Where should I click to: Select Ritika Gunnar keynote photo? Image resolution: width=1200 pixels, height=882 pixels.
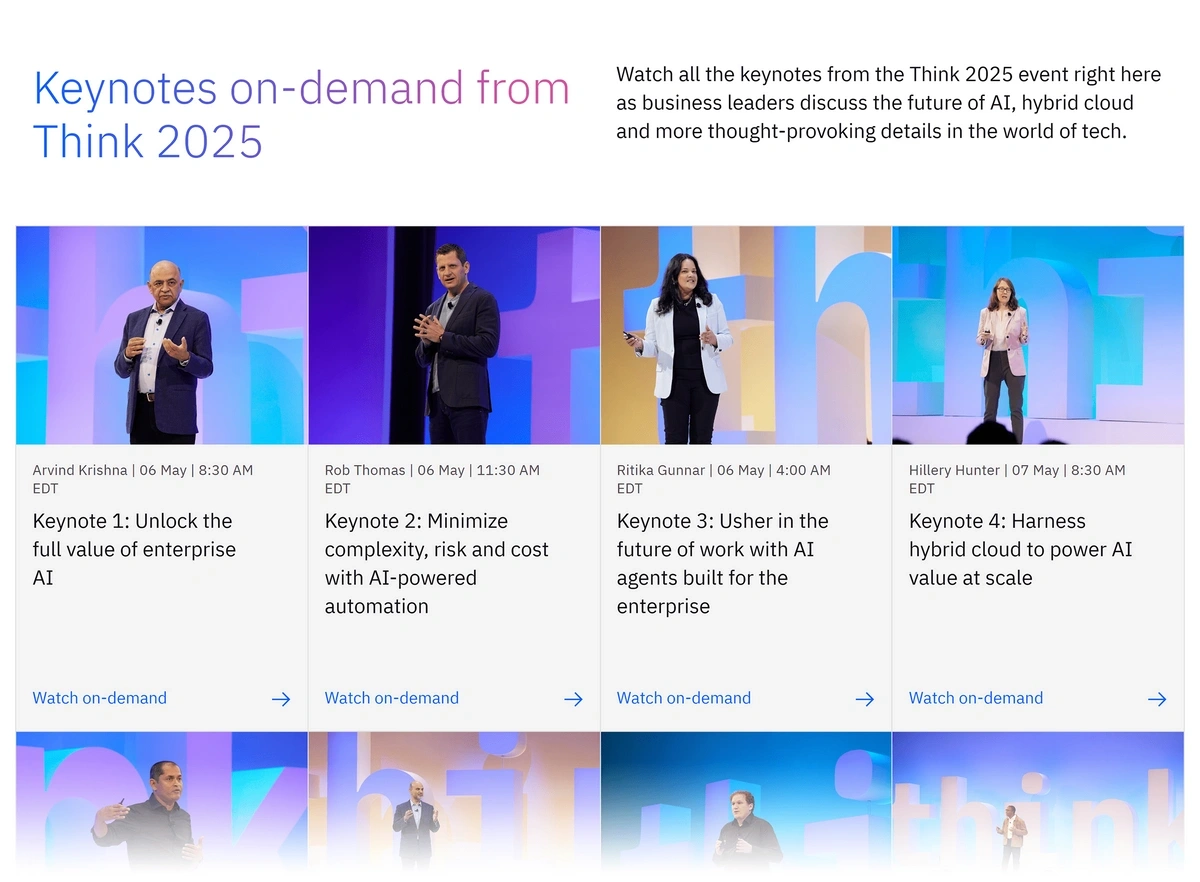(x=746, y=335)
